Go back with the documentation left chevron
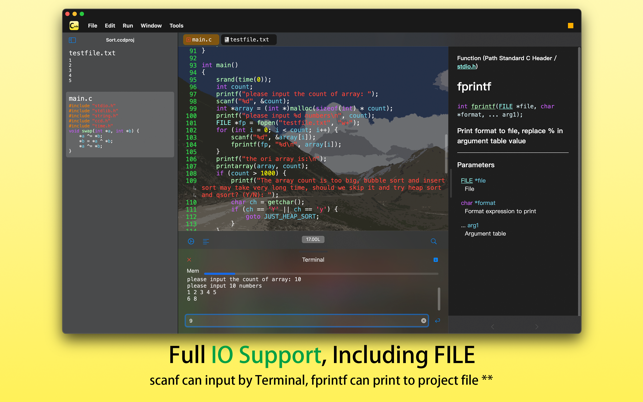This screenshot has height=402, width=643. click(x=493, y=327)
